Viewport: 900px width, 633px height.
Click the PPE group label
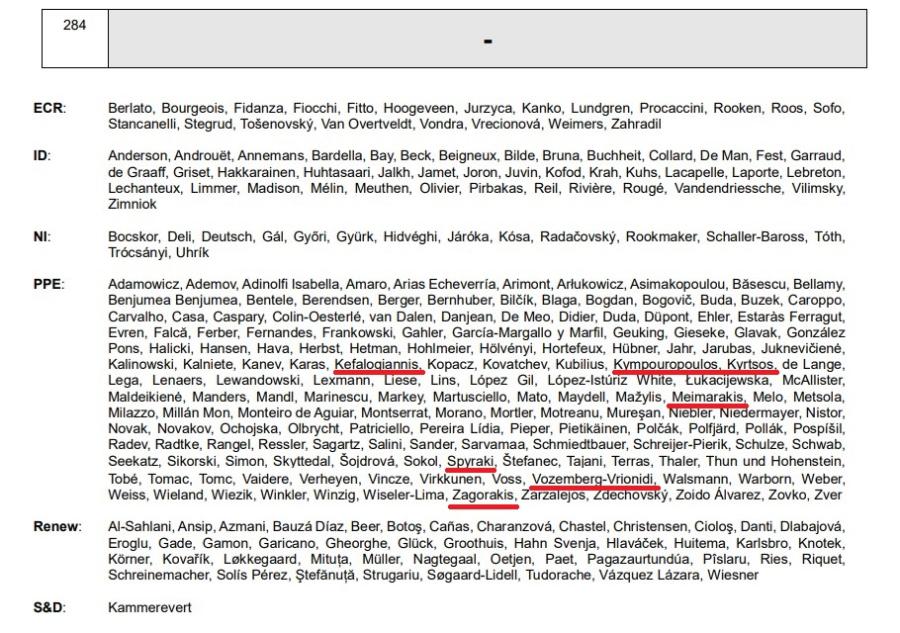49,284
